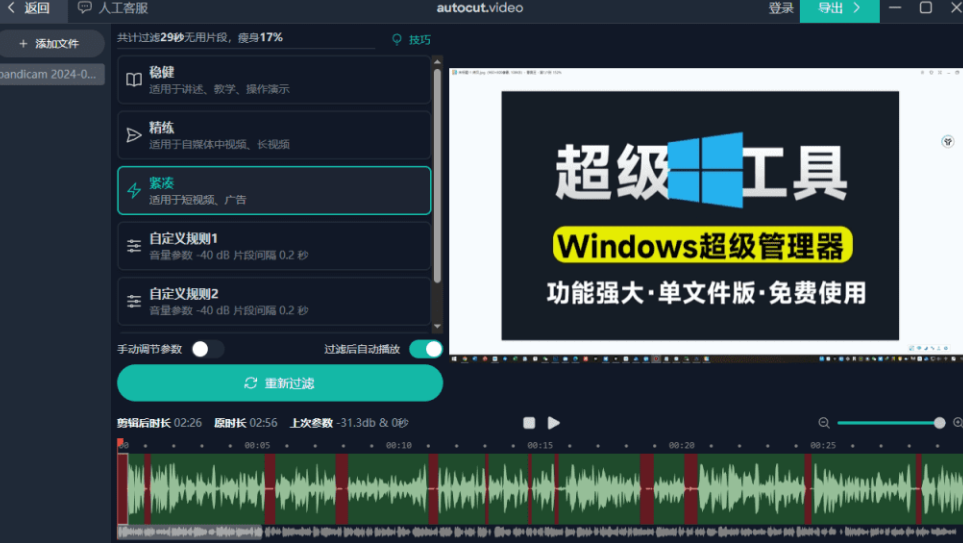
Task: Click the small round icon at preview right edge
Action: tap(948, 141)
